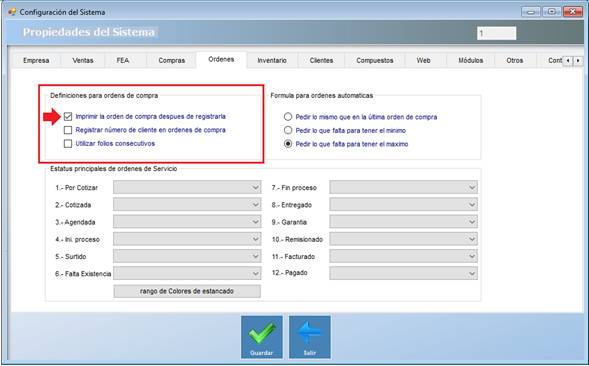The width and height of the screenshot is (589, 366).
Task: Open the Facturado dropdown
Action: click(x=403, y=256)
